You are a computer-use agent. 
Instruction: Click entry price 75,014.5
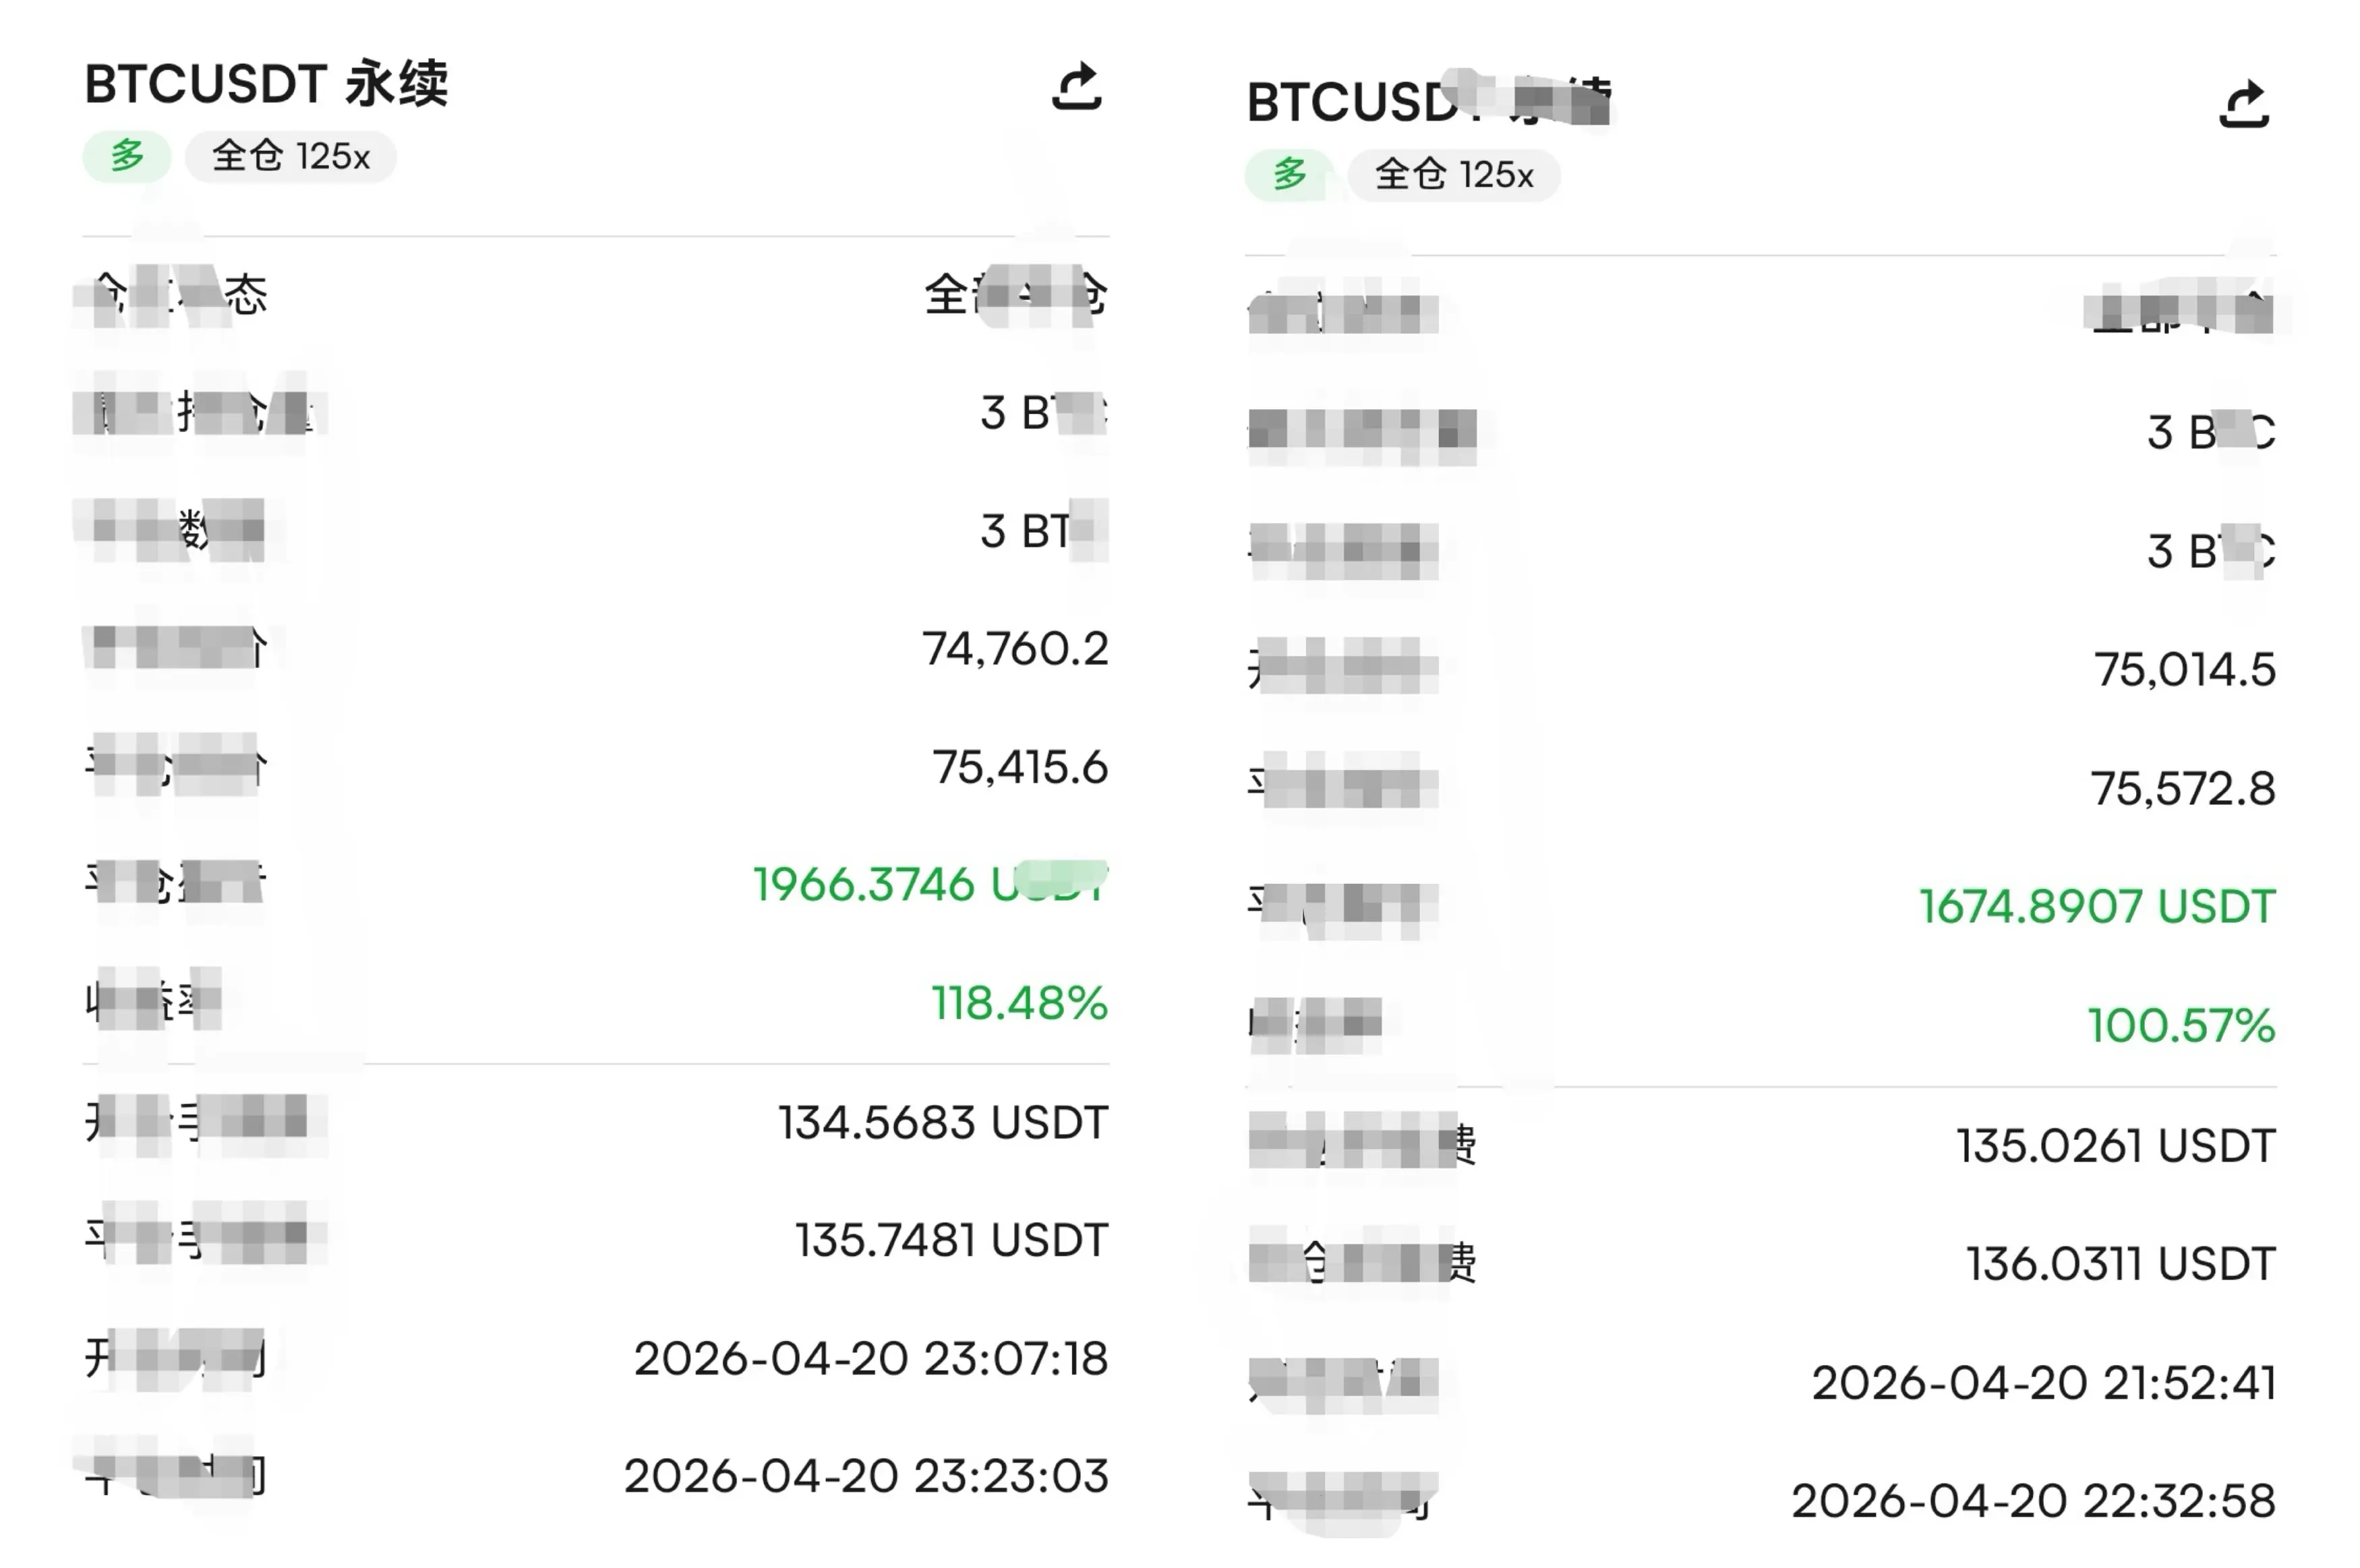pyautogui.click(x=2185, y=670)
